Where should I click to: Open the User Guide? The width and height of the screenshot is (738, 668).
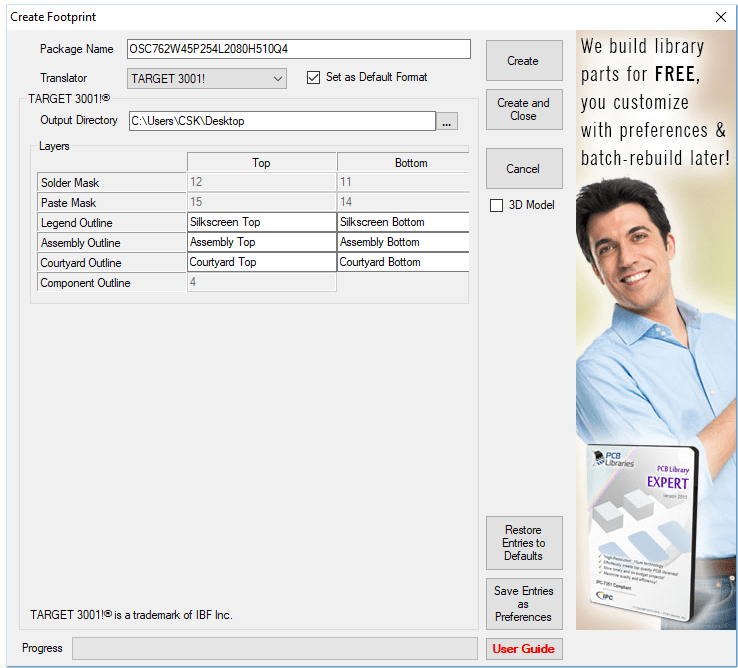tap(524, 649)
